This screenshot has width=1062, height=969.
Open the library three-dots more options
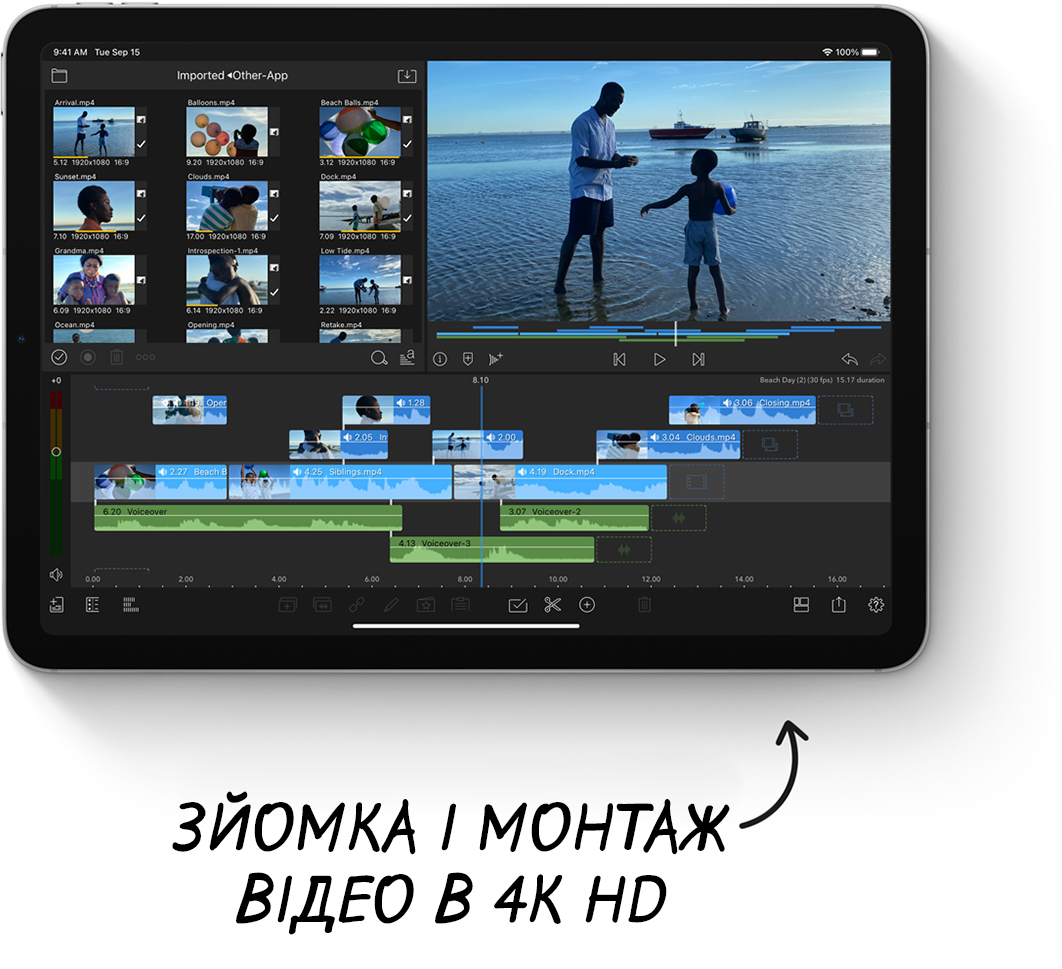(146, 357)
